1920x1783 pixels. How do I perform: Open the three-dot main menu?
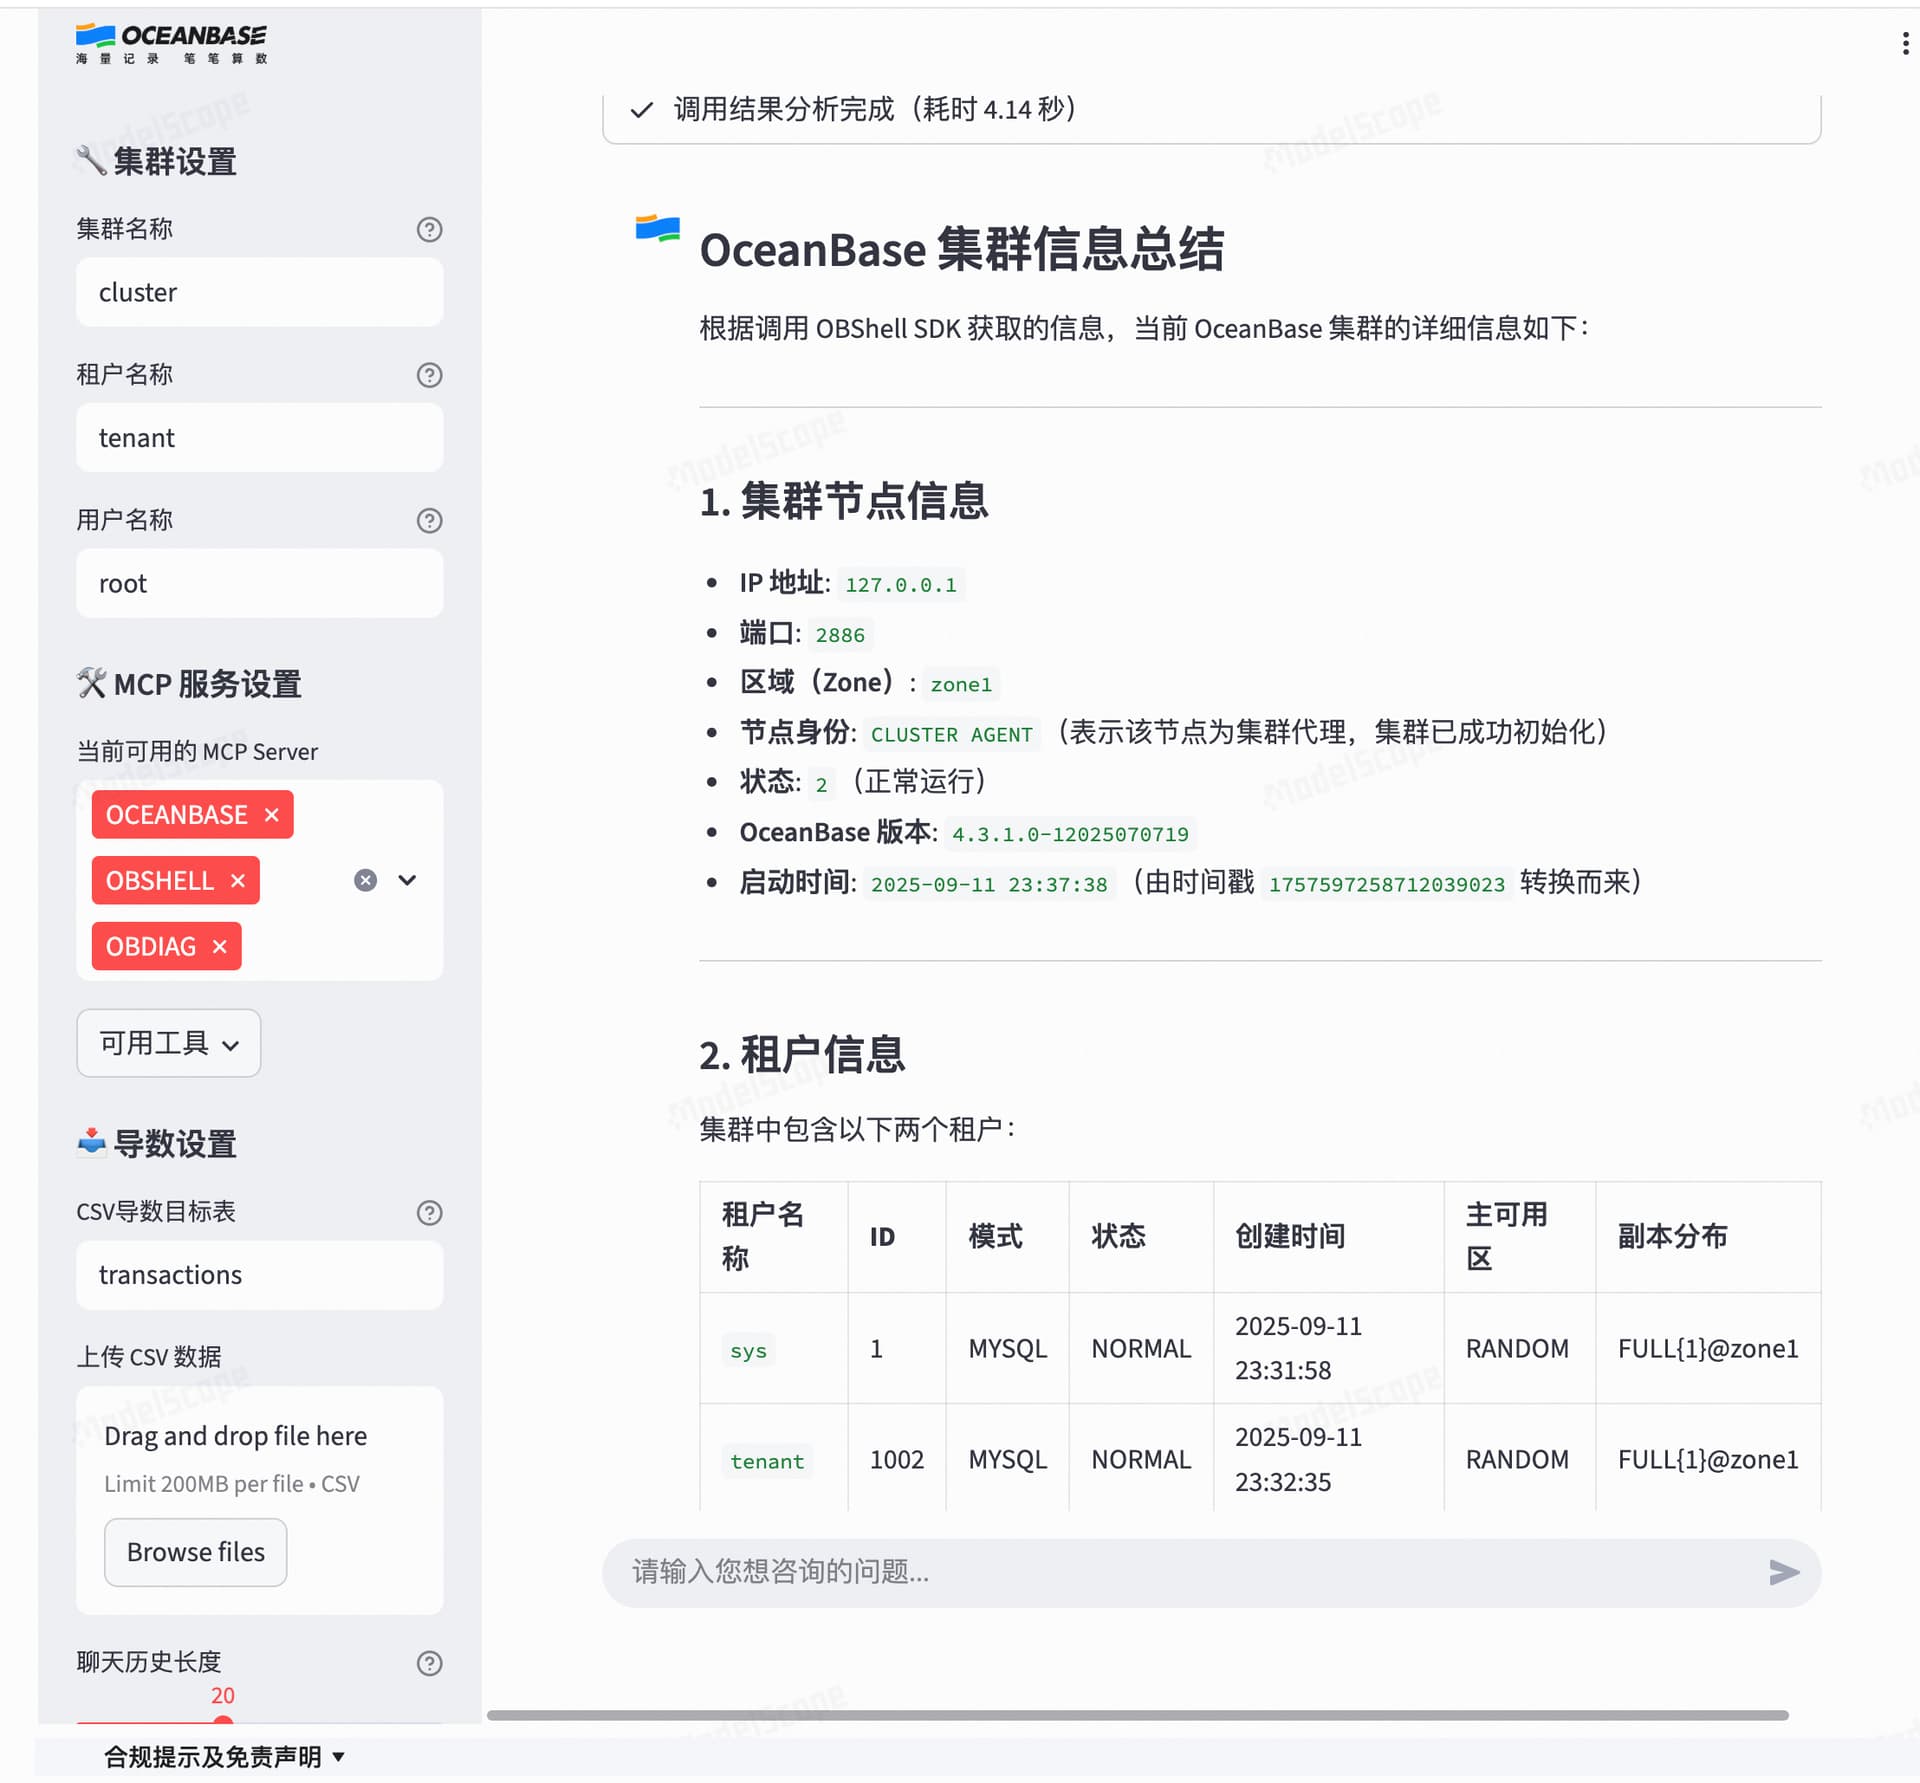click(x=1905, y=43)
